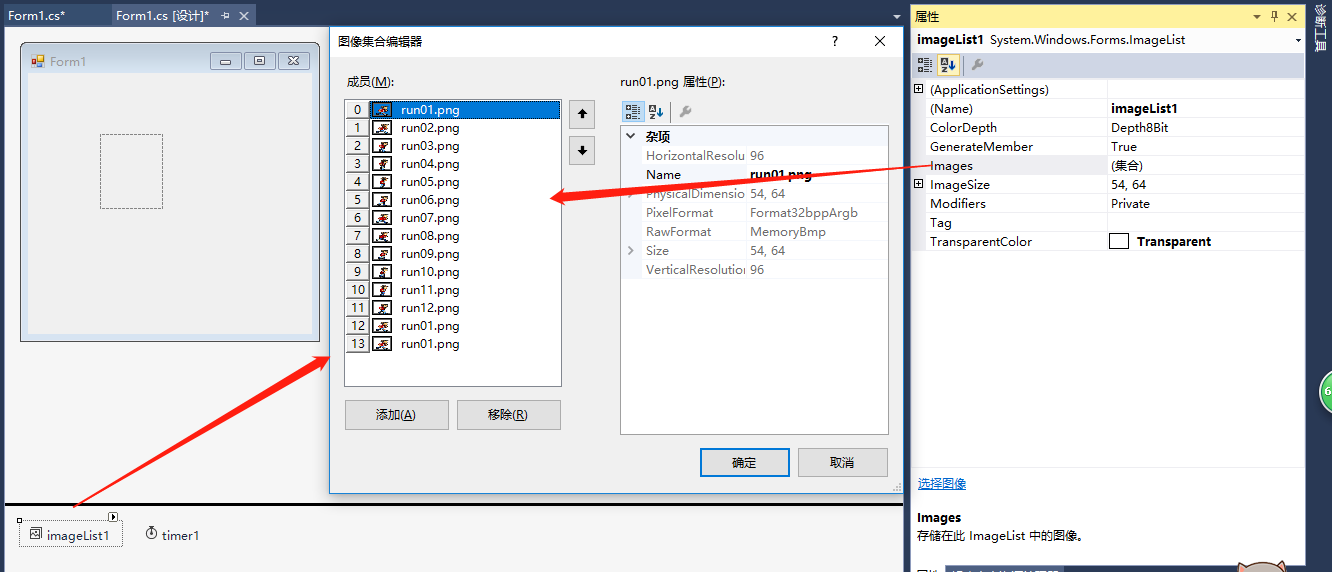Screen dimensions: 1332x572
Task: Click alphabetical sort in Properties panel toolbar
Action: coord(948,64)
